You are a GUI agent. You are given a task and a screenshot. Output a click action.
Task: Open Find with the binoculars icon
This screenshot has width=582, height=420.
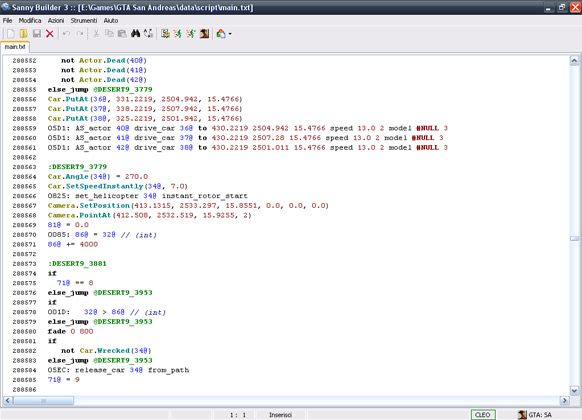pos(135,34)
